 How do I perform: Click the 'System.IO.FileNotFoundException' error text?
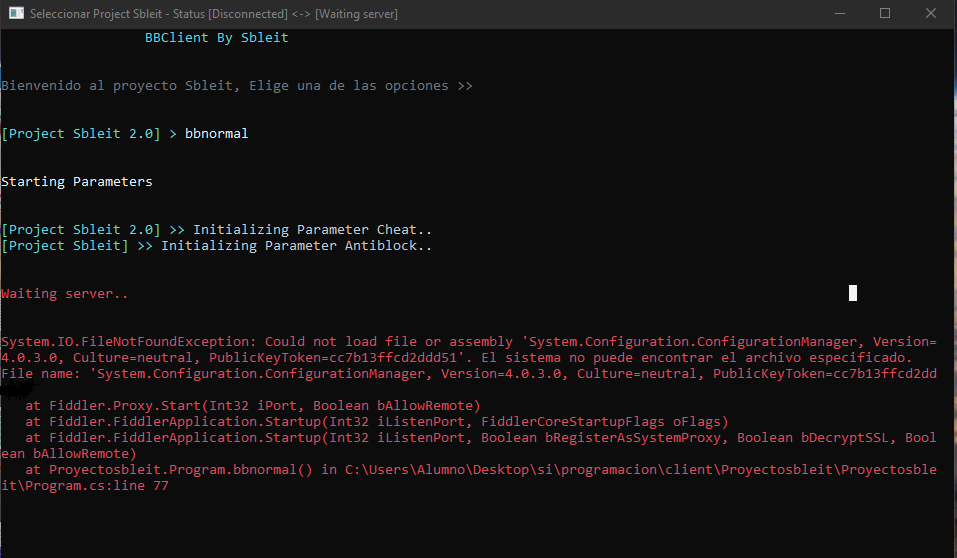click(128, 342)
